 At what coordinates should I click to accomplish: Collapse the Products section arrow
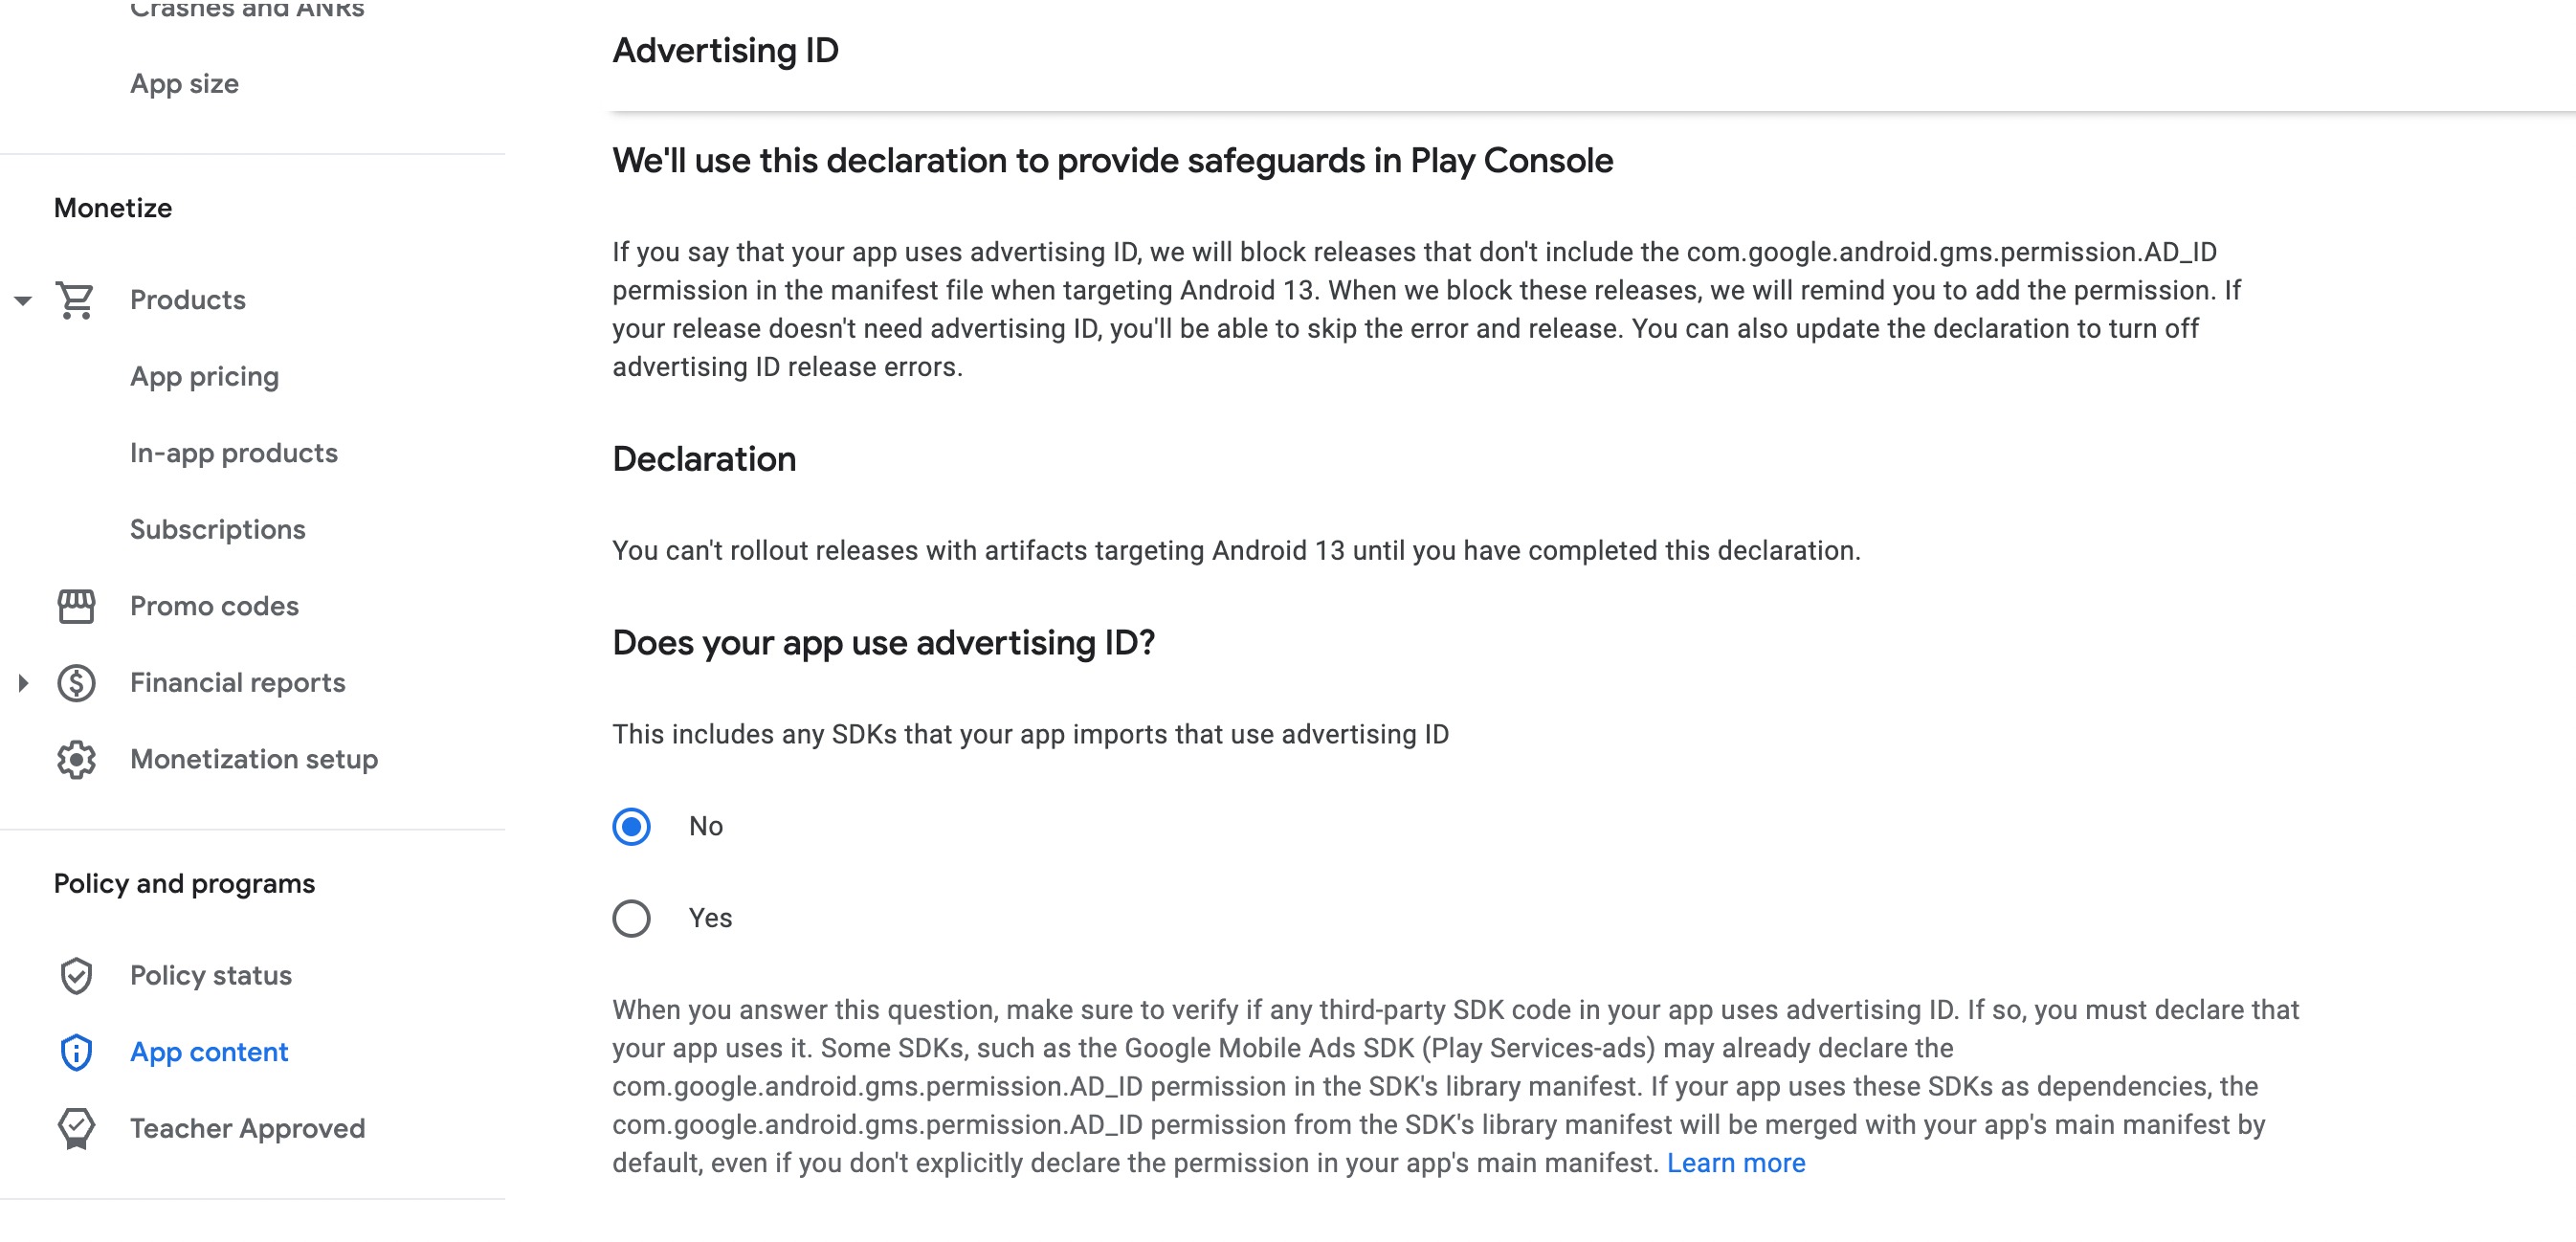(23, 300)
